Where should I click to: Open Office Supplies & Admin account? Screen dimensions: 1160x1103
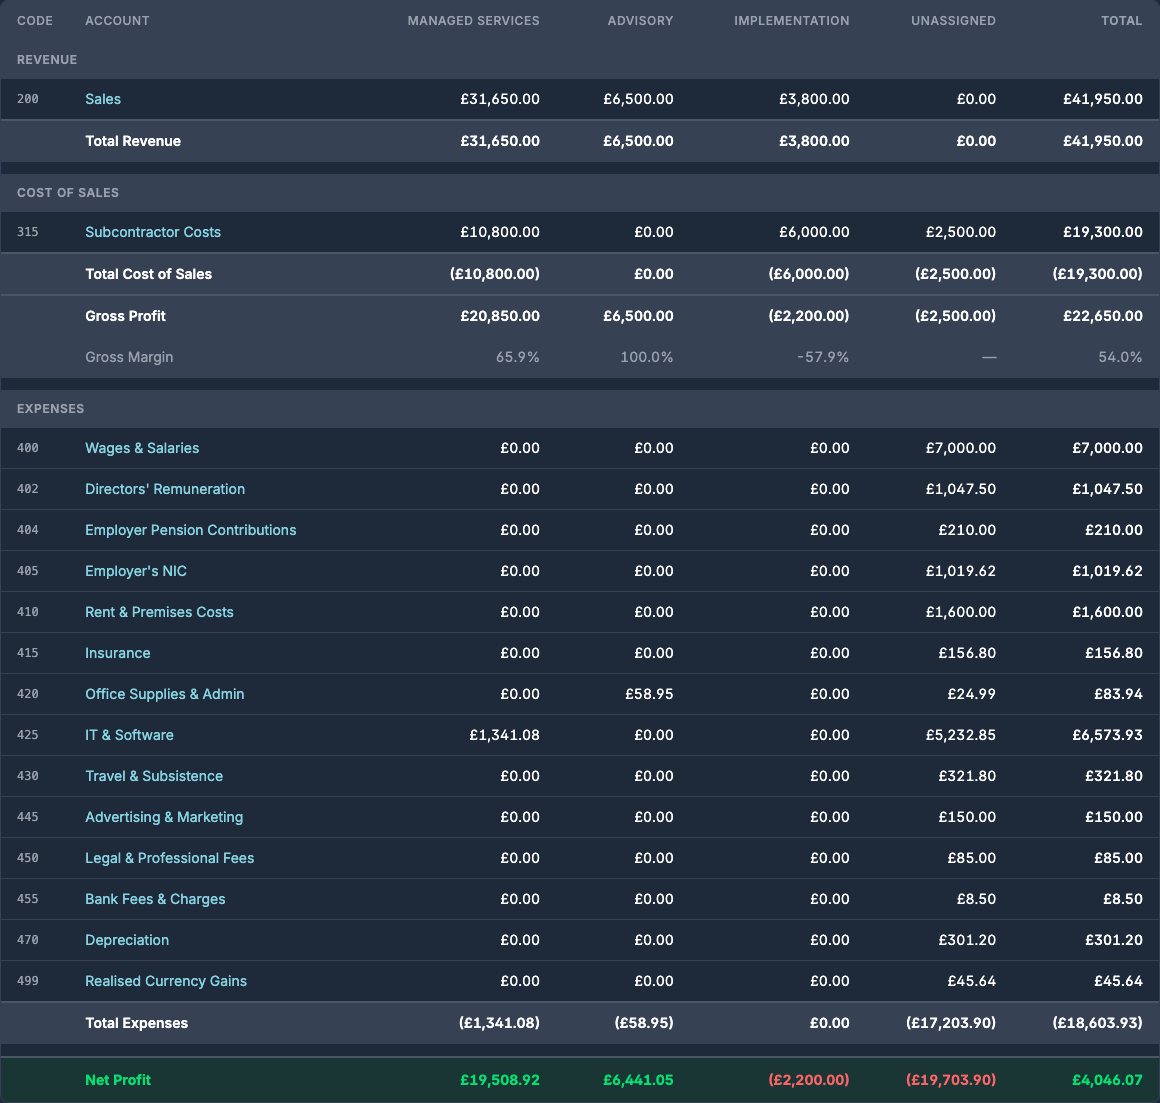pos(165,694)
